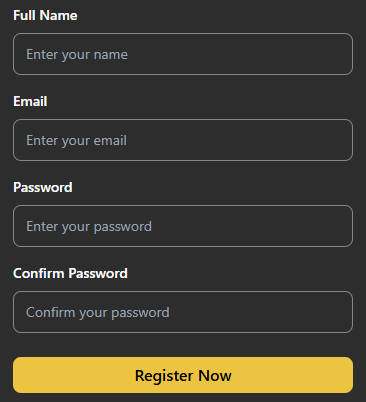Click the word 'Confirm' in the last label
This screenshot has height=402, width=366.
coord(39,273)
